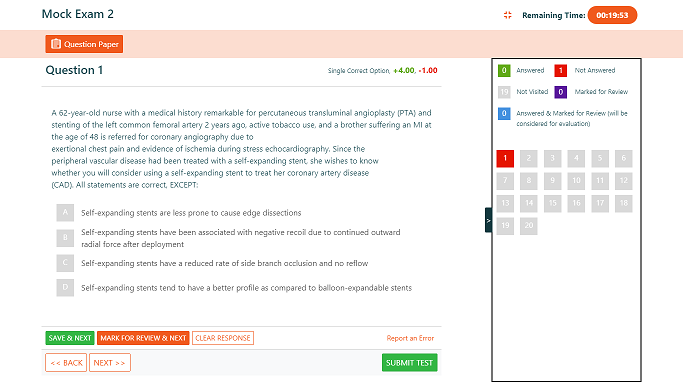Click the Next >> button
This screenshot has height=384, width=683.
pos(110,363)
